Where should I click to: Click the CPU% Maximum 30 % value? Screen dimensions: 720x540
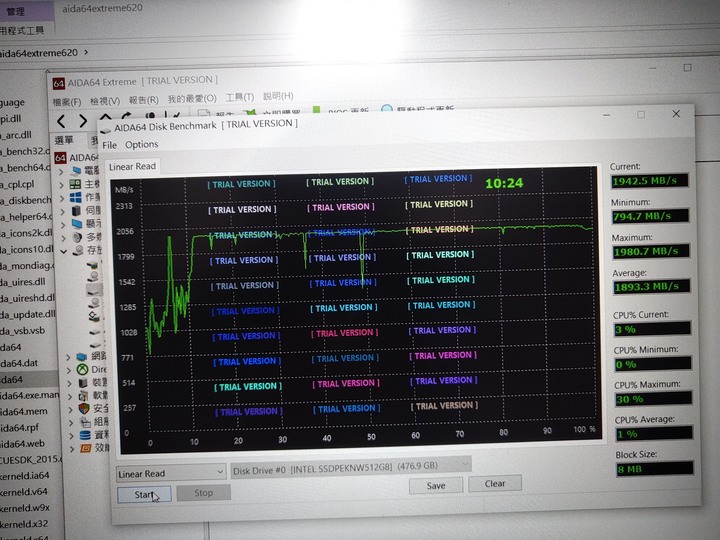pyautogui.click(x=654, y=399)
